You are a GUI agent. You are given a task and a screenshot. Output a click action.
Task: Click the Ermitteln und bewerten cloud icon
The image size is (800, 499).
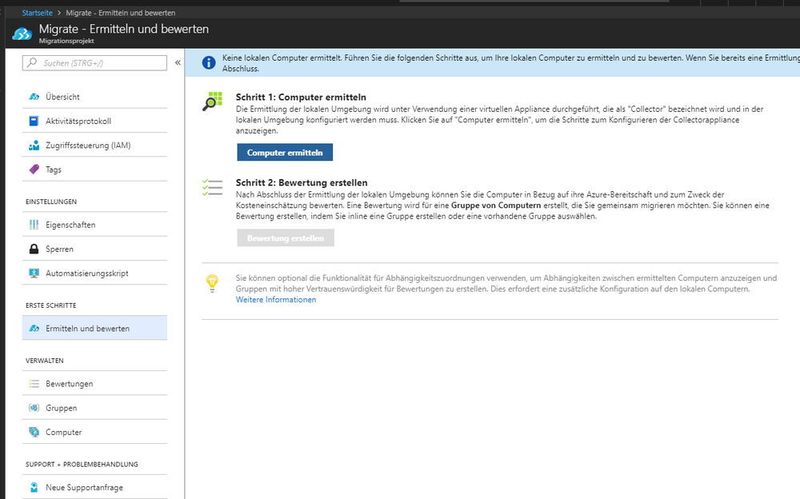coord(34,328)
